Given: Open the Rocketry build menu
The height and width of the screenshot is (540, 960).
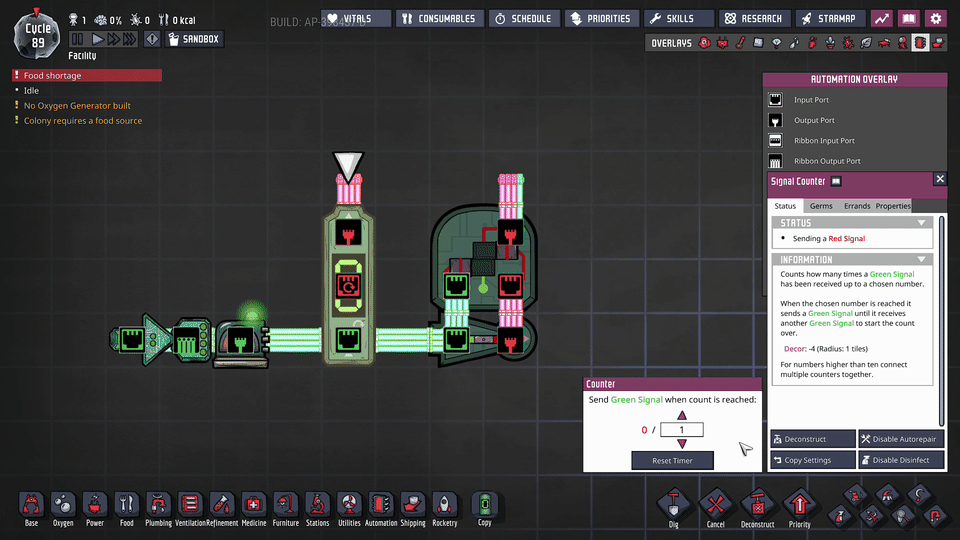Looking at the screenshot, I should pyautogui.click(x=444, y=505).
